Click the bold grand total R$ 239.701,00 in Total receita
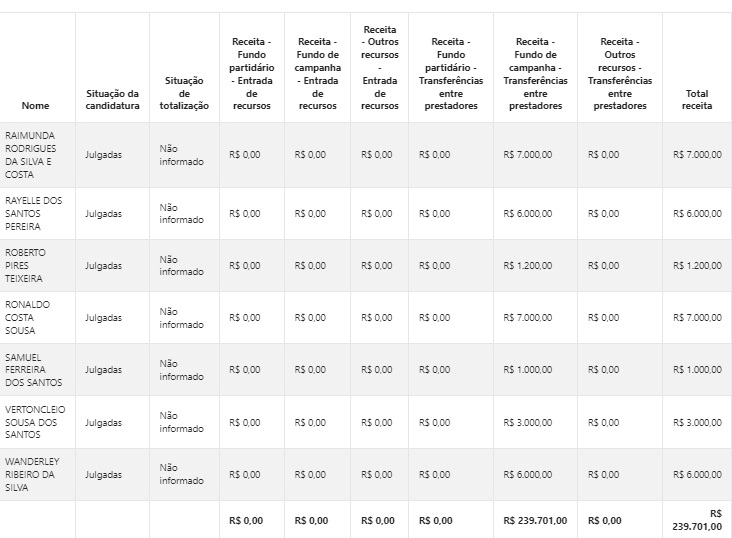Viewport: 732px width, 538px height. 696,520
